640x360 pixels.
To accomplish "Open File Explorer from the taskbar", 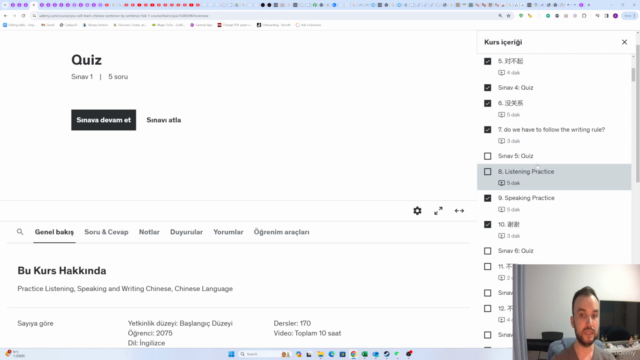I will click(320, 354).
